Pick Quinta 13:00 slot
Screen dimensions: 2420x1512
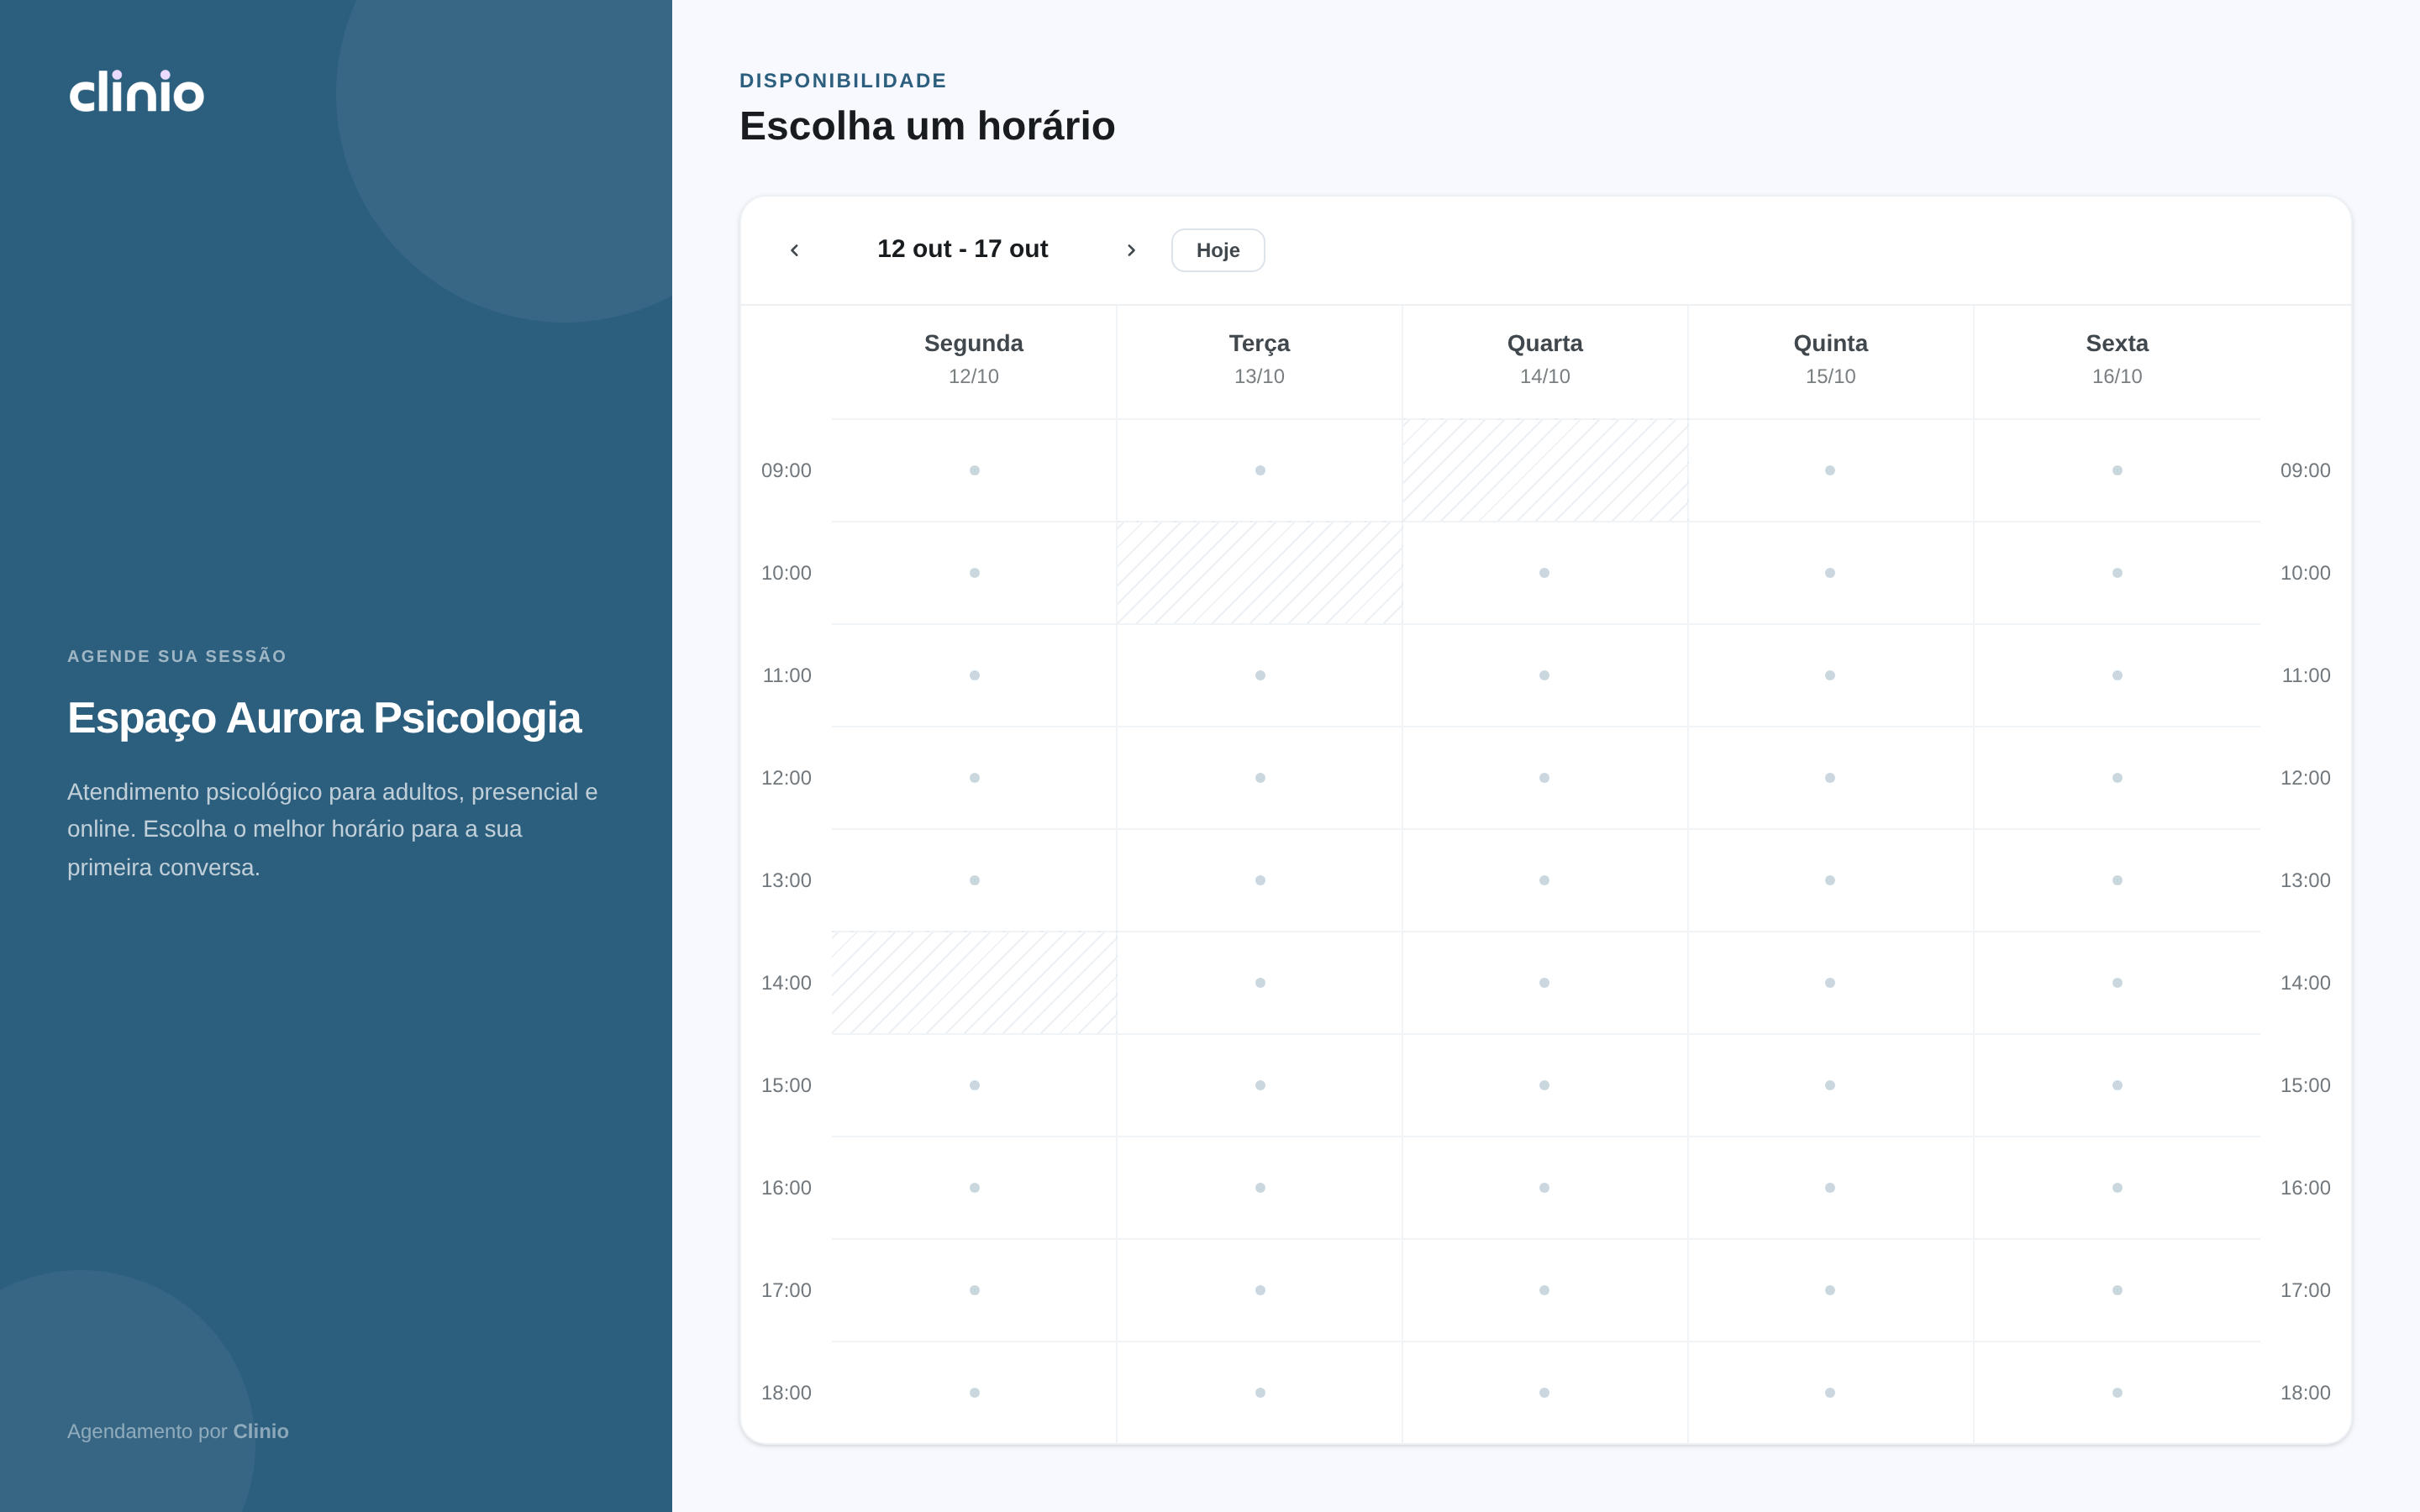[x=1830, y=880]
